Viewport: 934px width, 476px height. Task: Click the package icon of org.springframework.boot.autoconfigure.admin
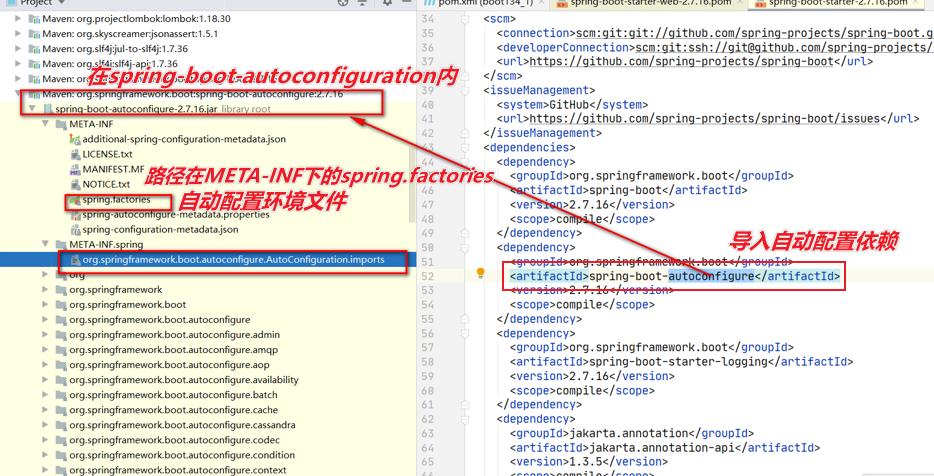(x=61, y=335)
